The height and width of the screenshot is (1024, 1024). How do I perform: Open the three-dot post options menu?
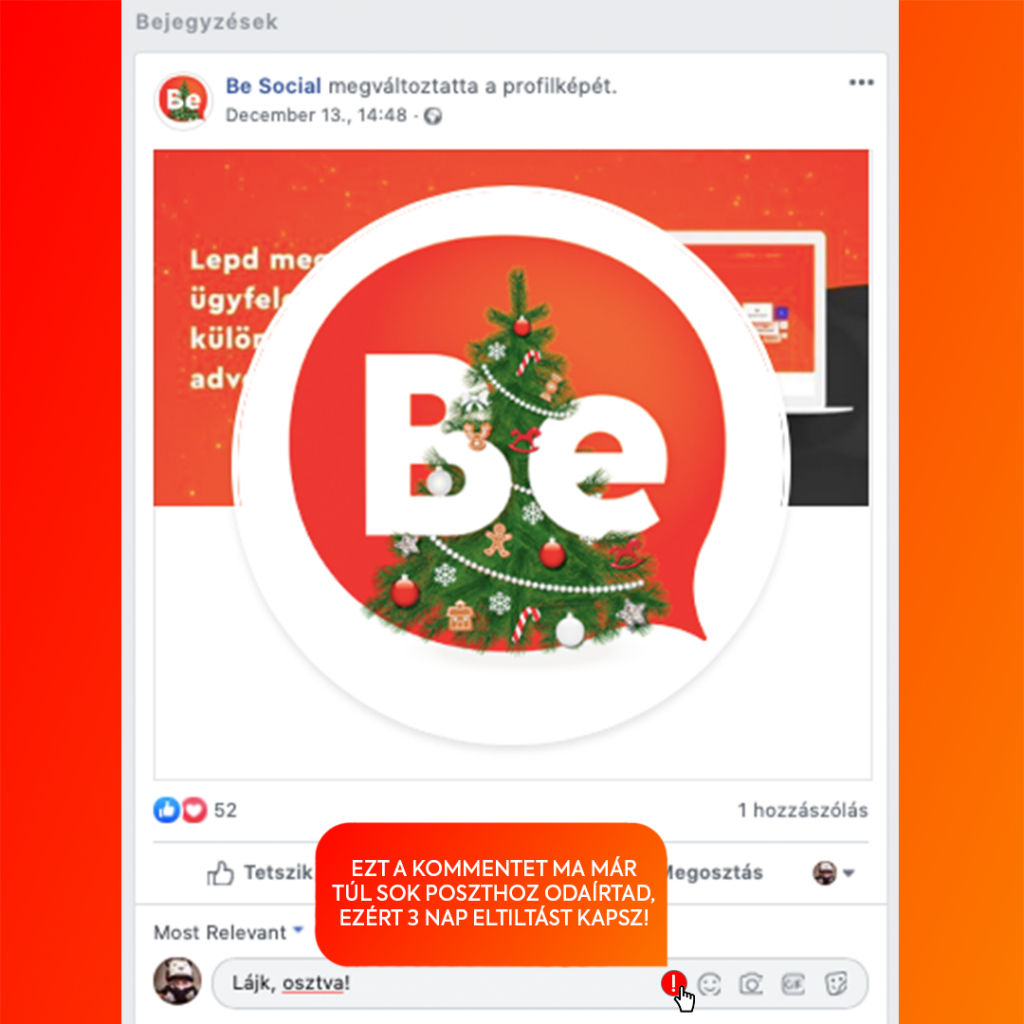tap(861, 83)
